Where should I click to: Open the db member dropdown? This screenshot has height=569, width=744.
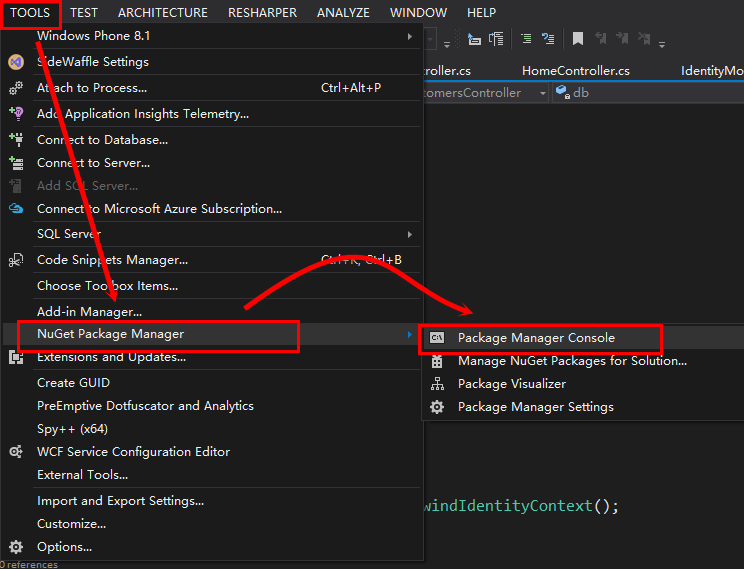point(648,93)
